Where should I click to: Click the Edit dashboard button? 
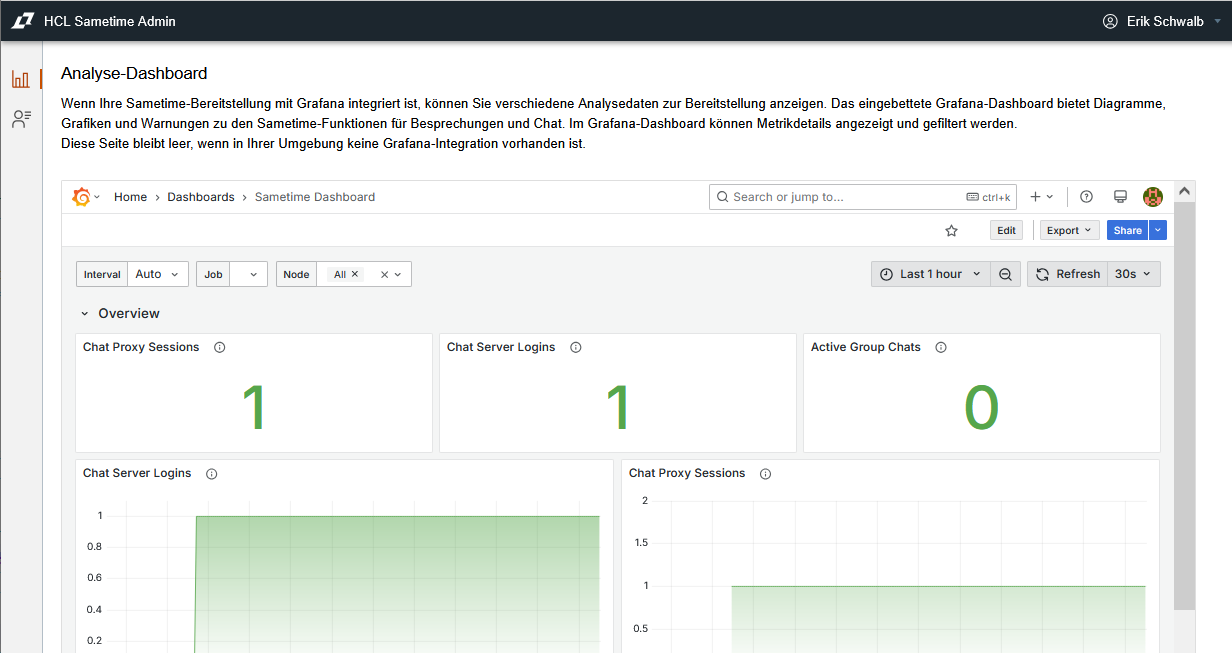point(1006,230)
